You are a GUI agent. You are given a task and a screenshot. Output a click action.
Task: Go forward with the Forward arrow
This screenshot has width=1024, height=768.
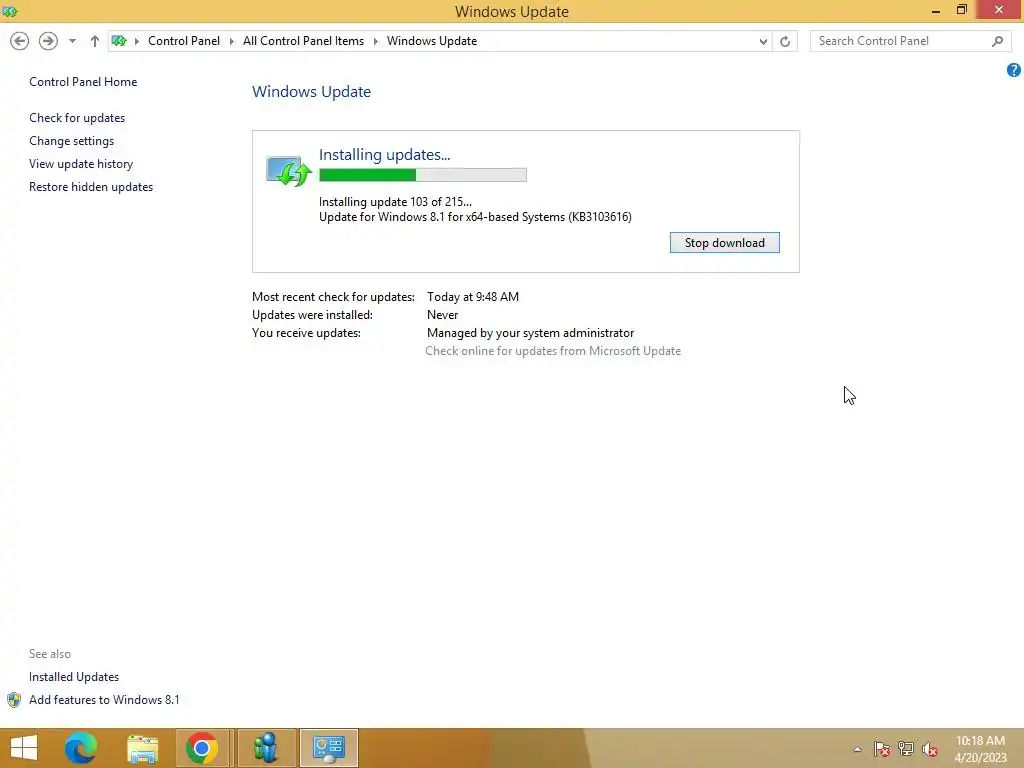48,41
